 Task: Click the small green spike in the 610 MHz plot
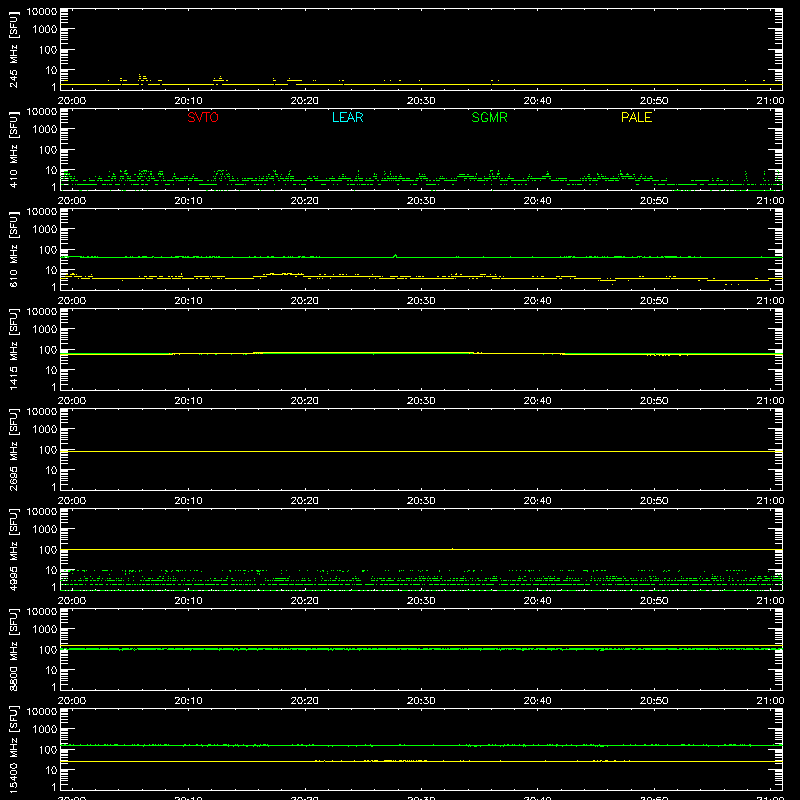(395, 256)
